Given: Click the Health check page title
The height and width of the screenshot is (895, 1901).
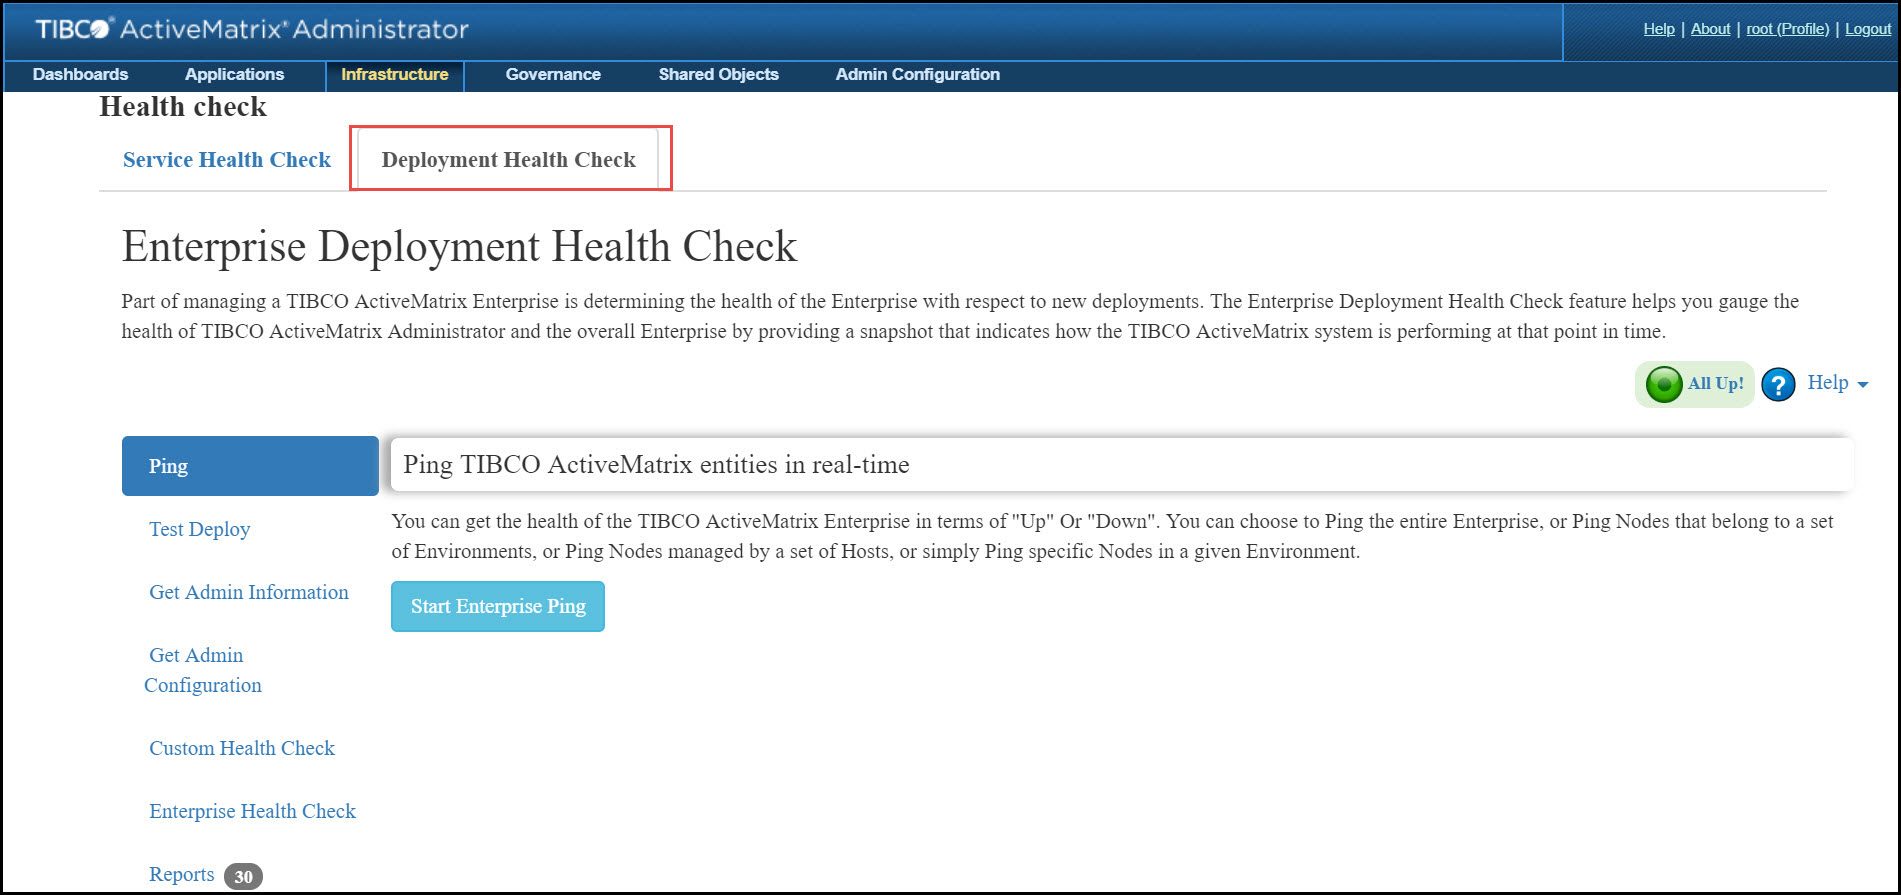Looking at the screenshot, I should click(183, 107).
